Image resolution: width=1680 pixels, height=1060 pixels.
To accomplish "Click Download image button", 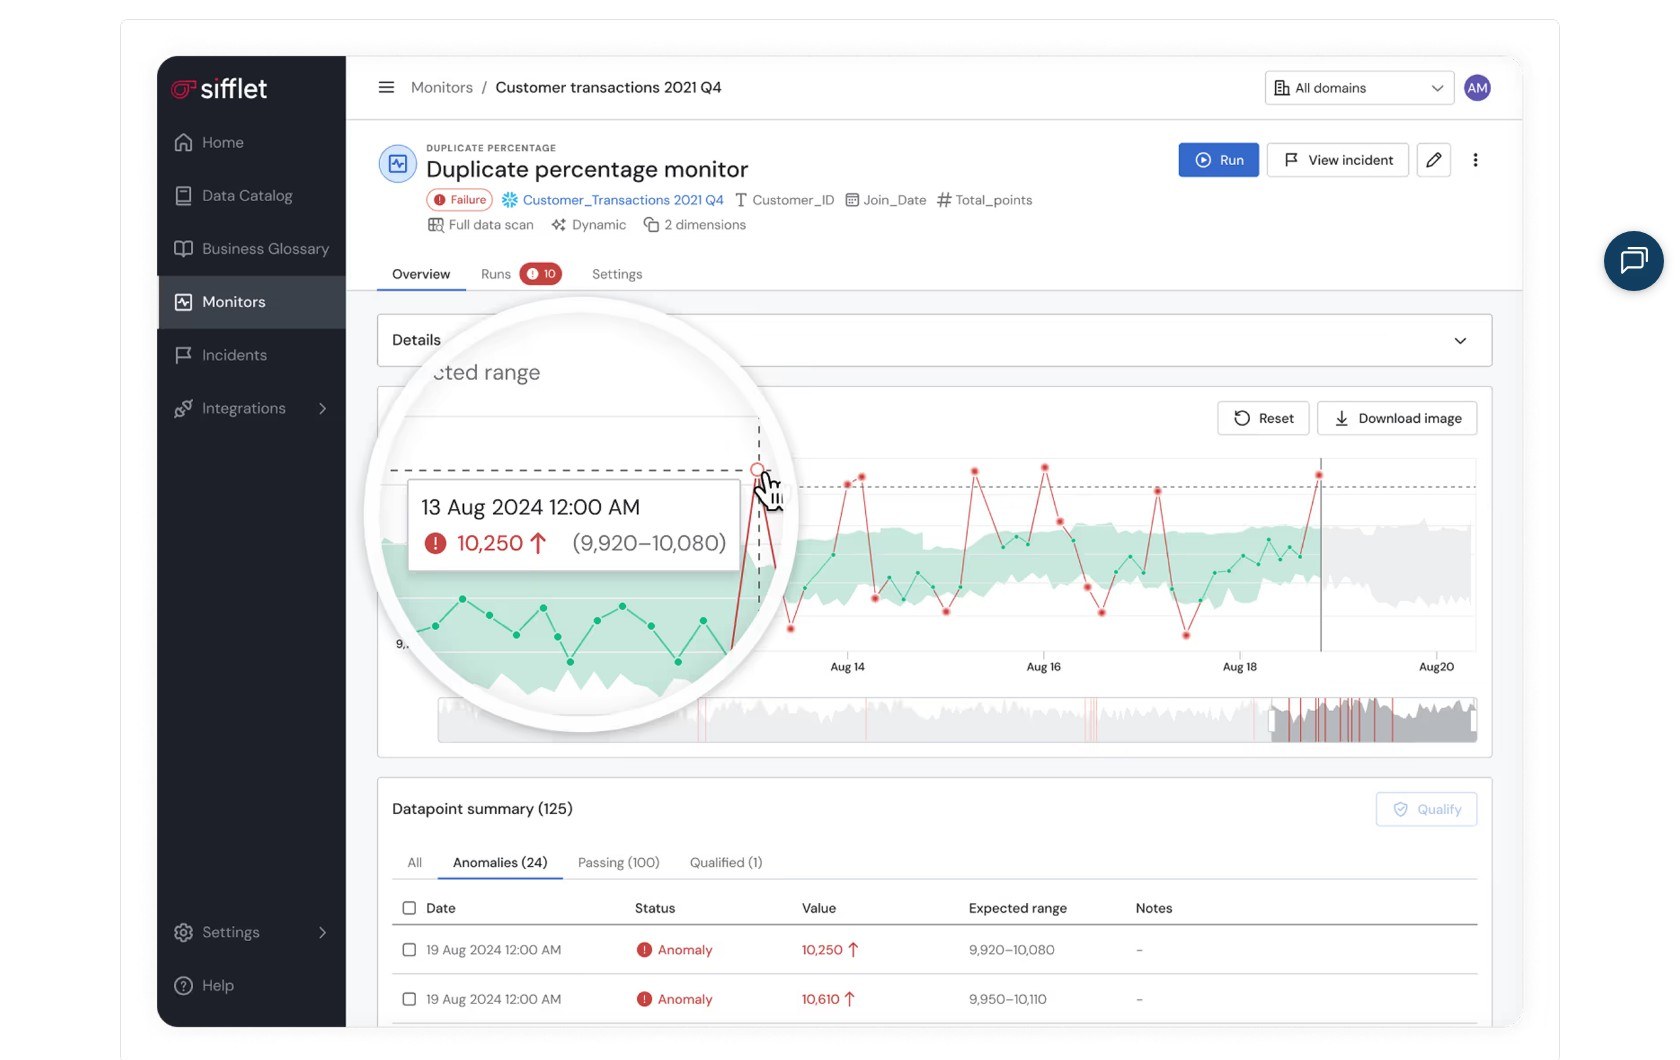I will tap(1397, 418).
